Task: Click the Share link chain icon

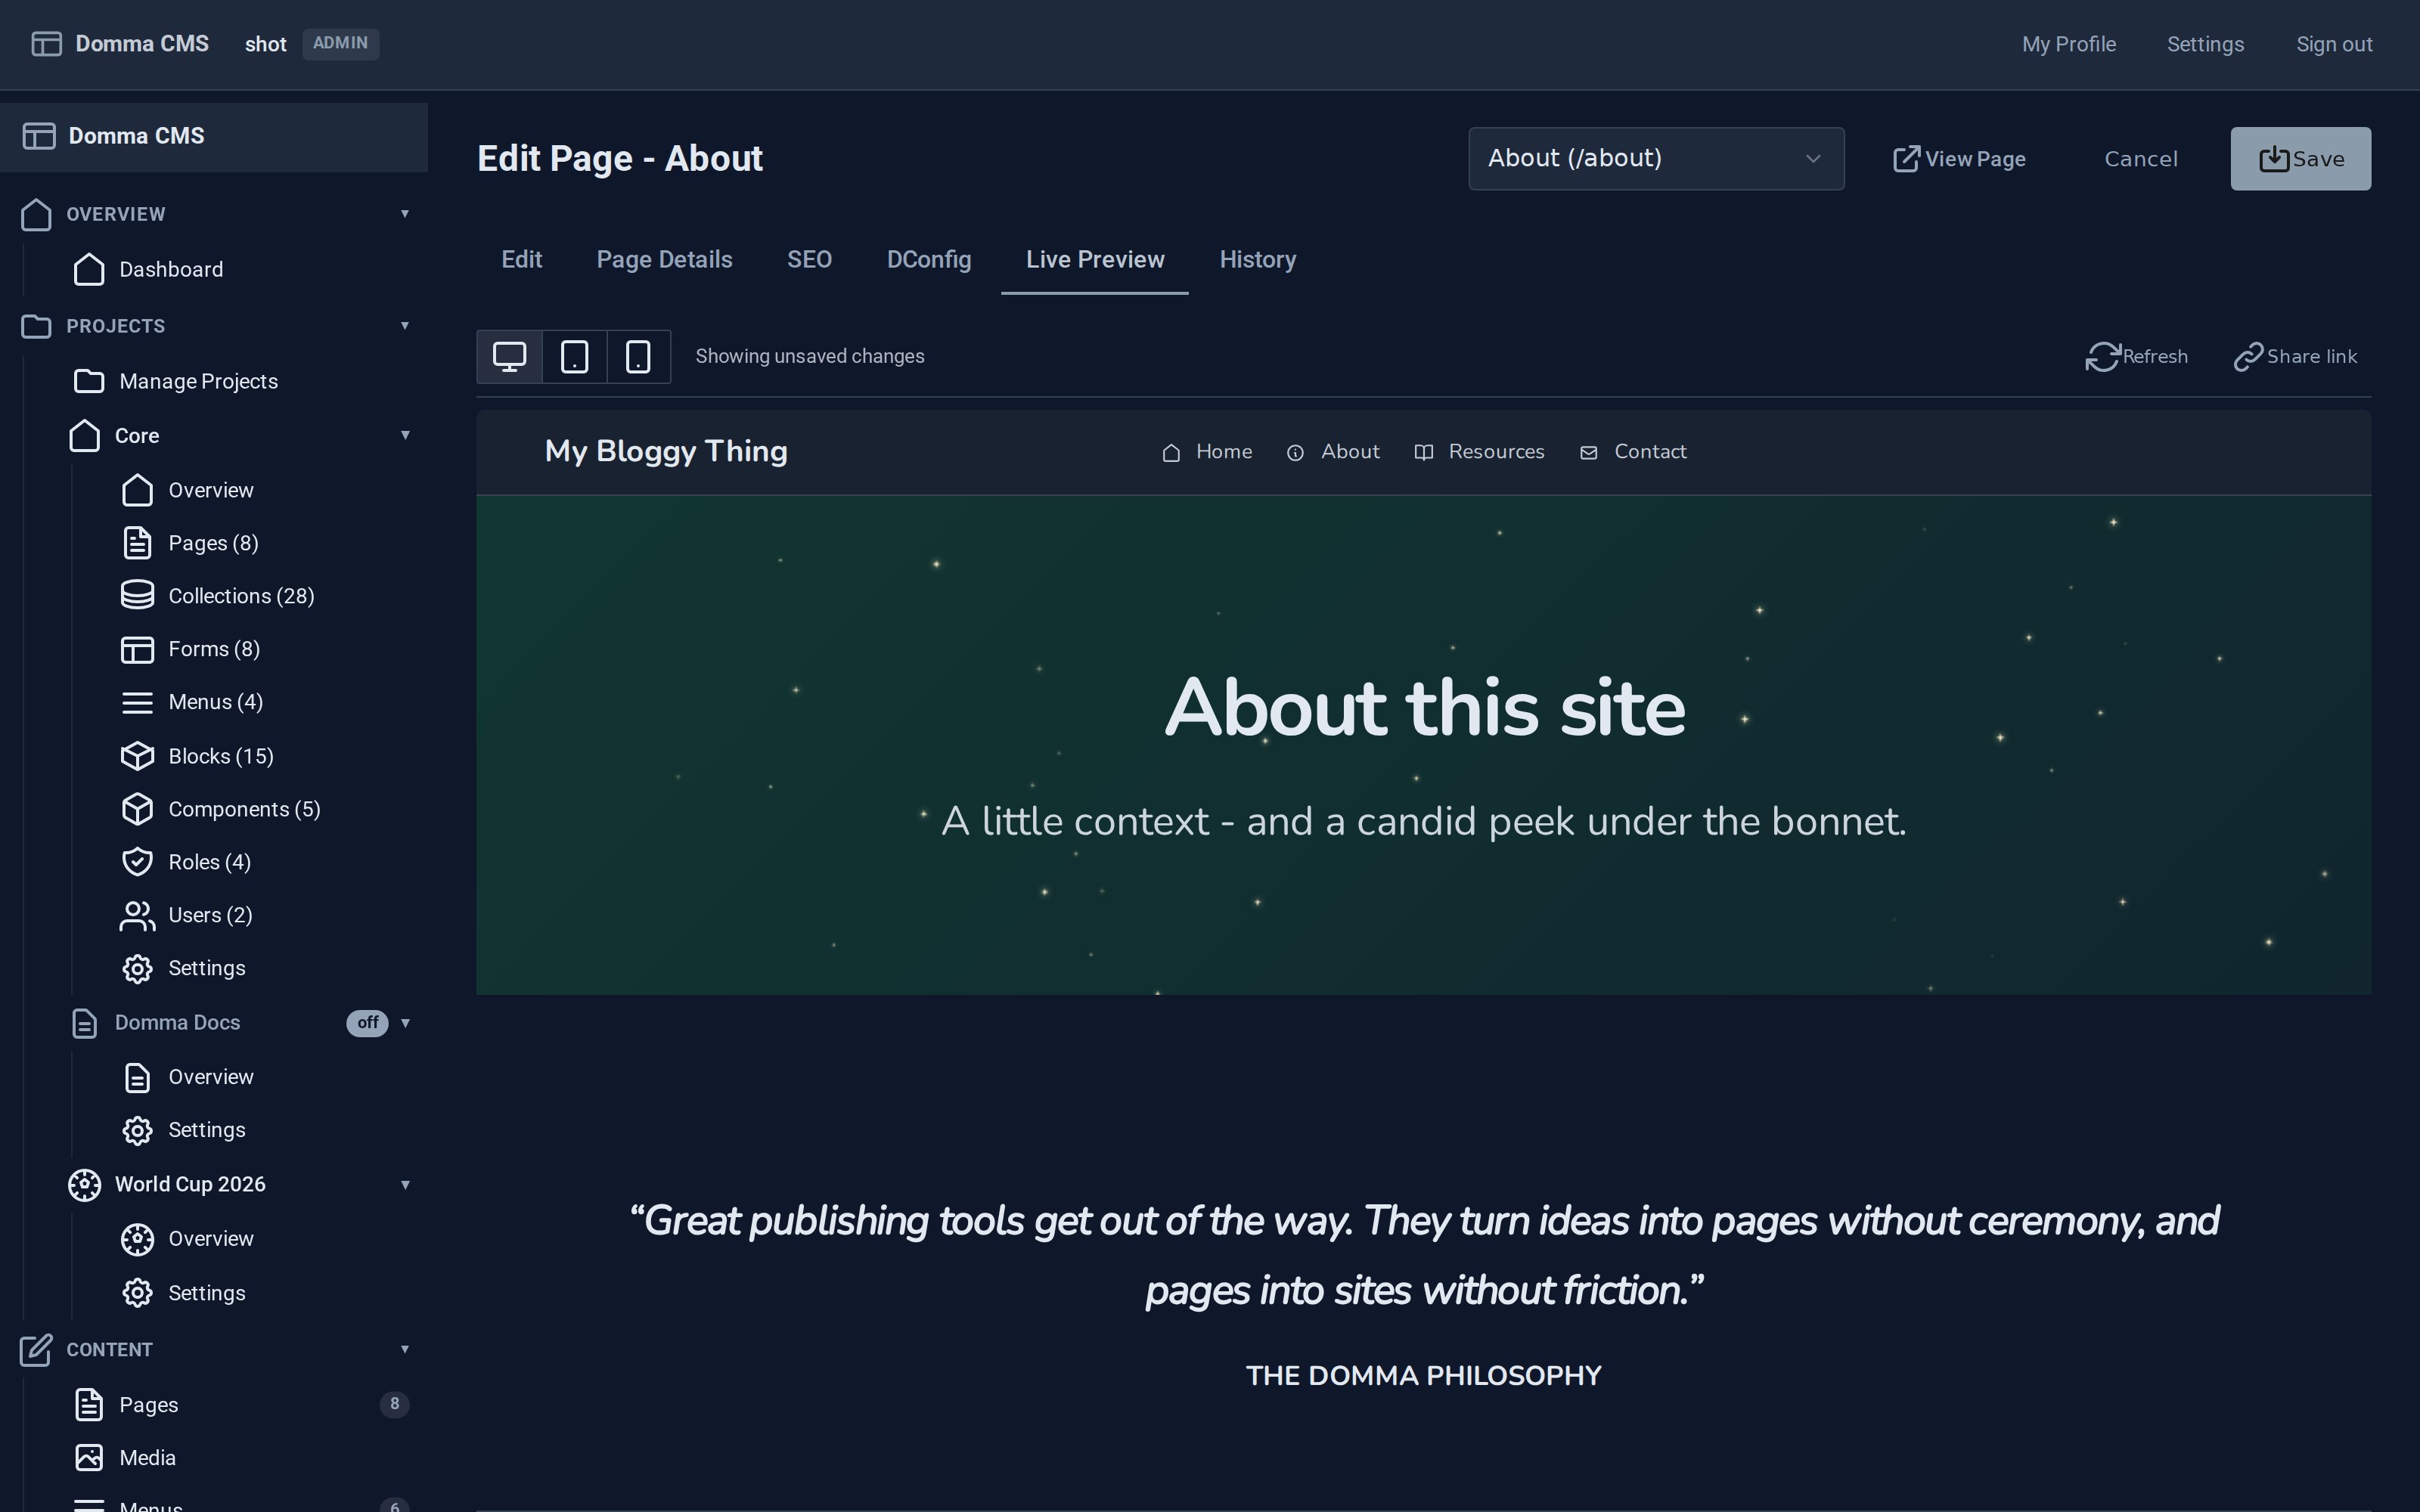Action: coord(2248,357)
